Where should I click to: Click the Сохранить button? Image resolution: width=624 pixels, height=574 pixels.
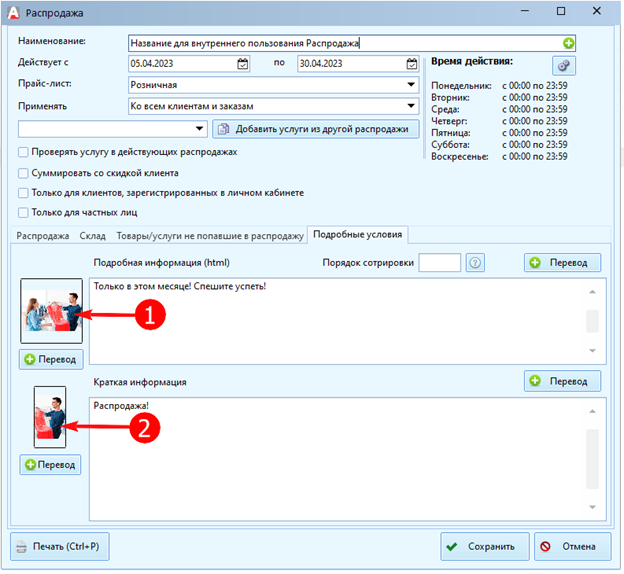tap(484, 547)
